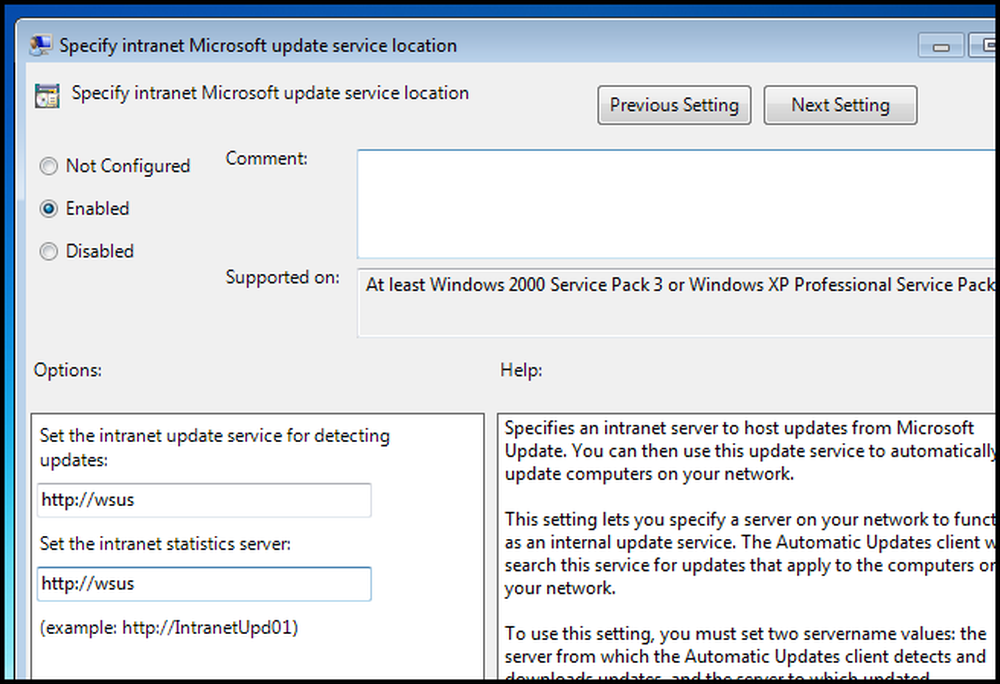Go to Next Setting
This screenshot has height=684, width=1000.
click(x=840, y=105)
